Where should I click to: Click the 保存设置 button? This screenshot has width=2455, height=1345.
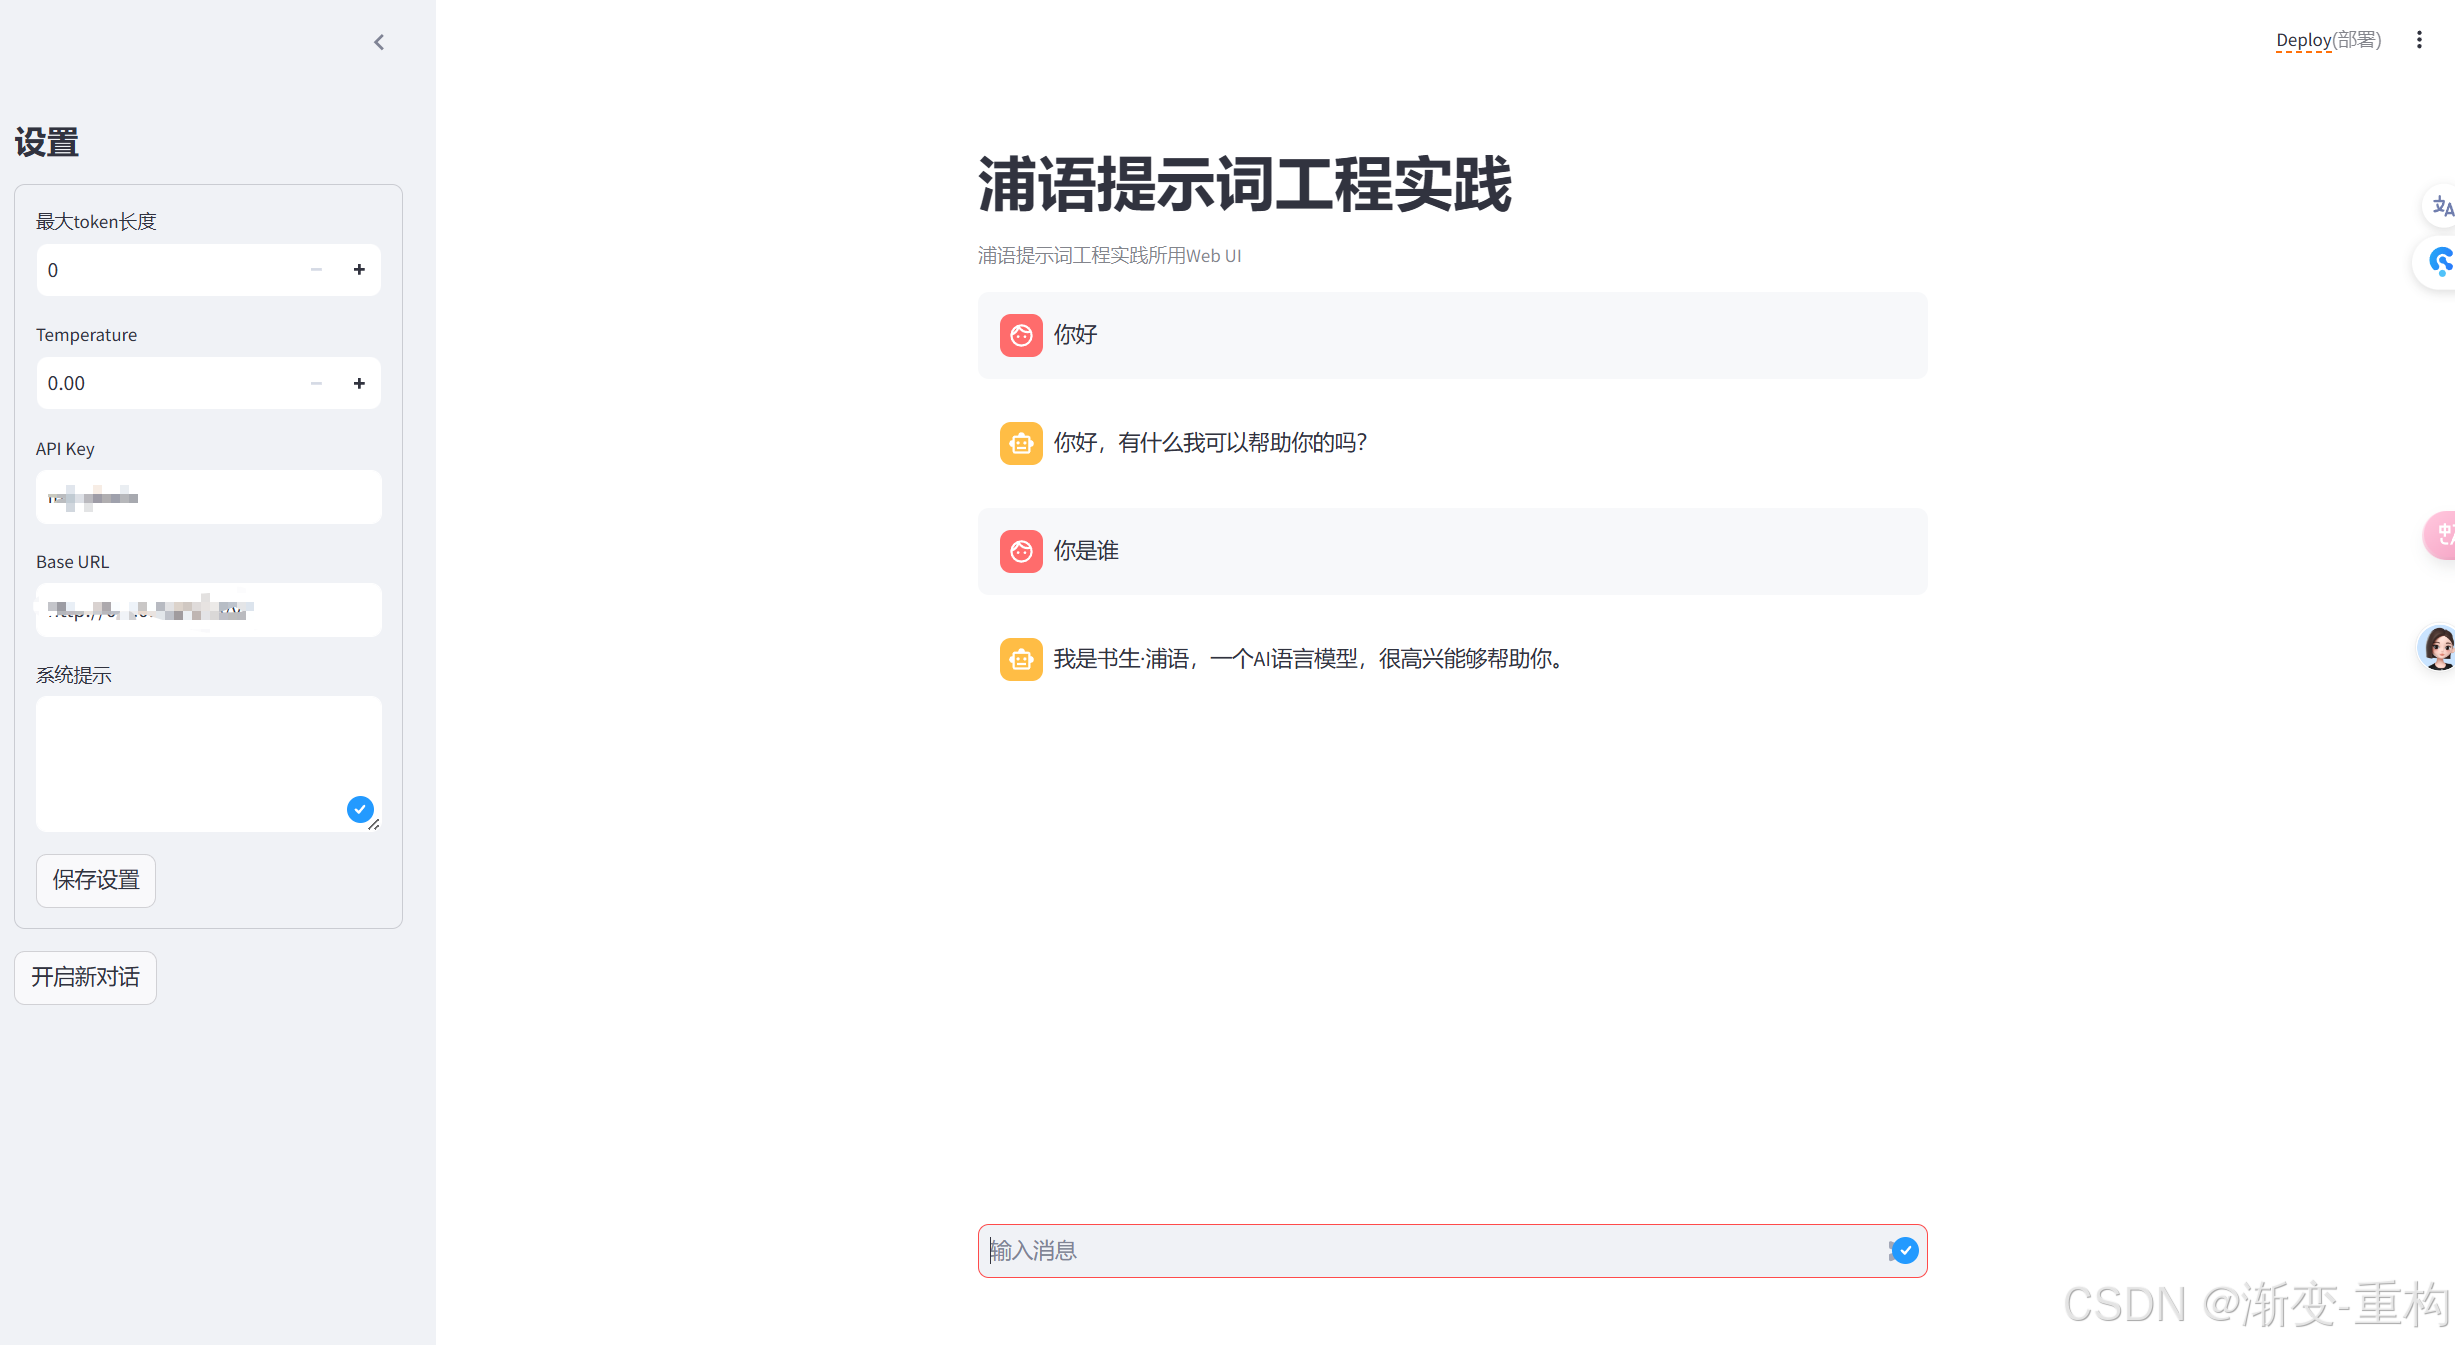[x=96, y=880]
